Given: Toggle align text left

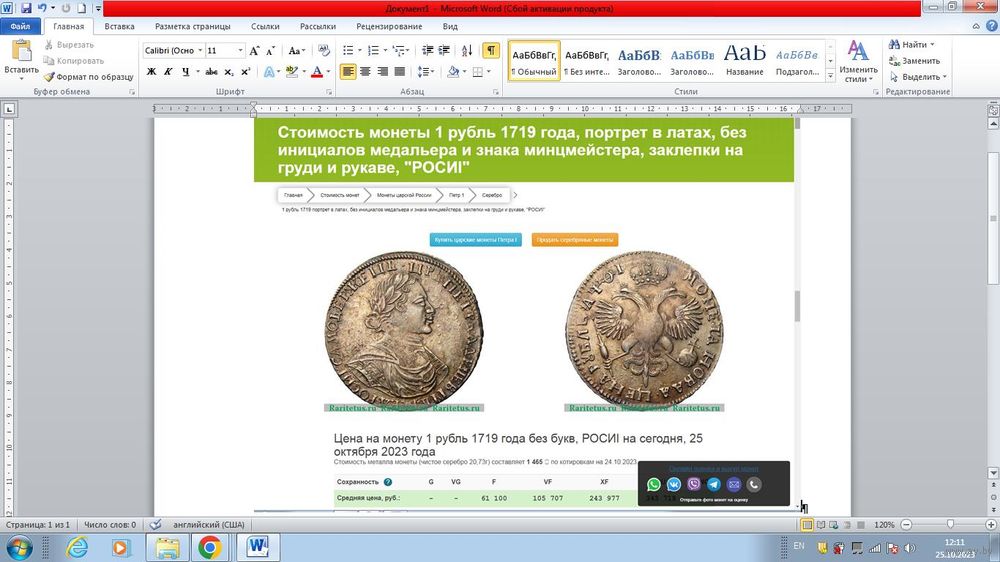Looking at the screenshot, I should point(348,71).
